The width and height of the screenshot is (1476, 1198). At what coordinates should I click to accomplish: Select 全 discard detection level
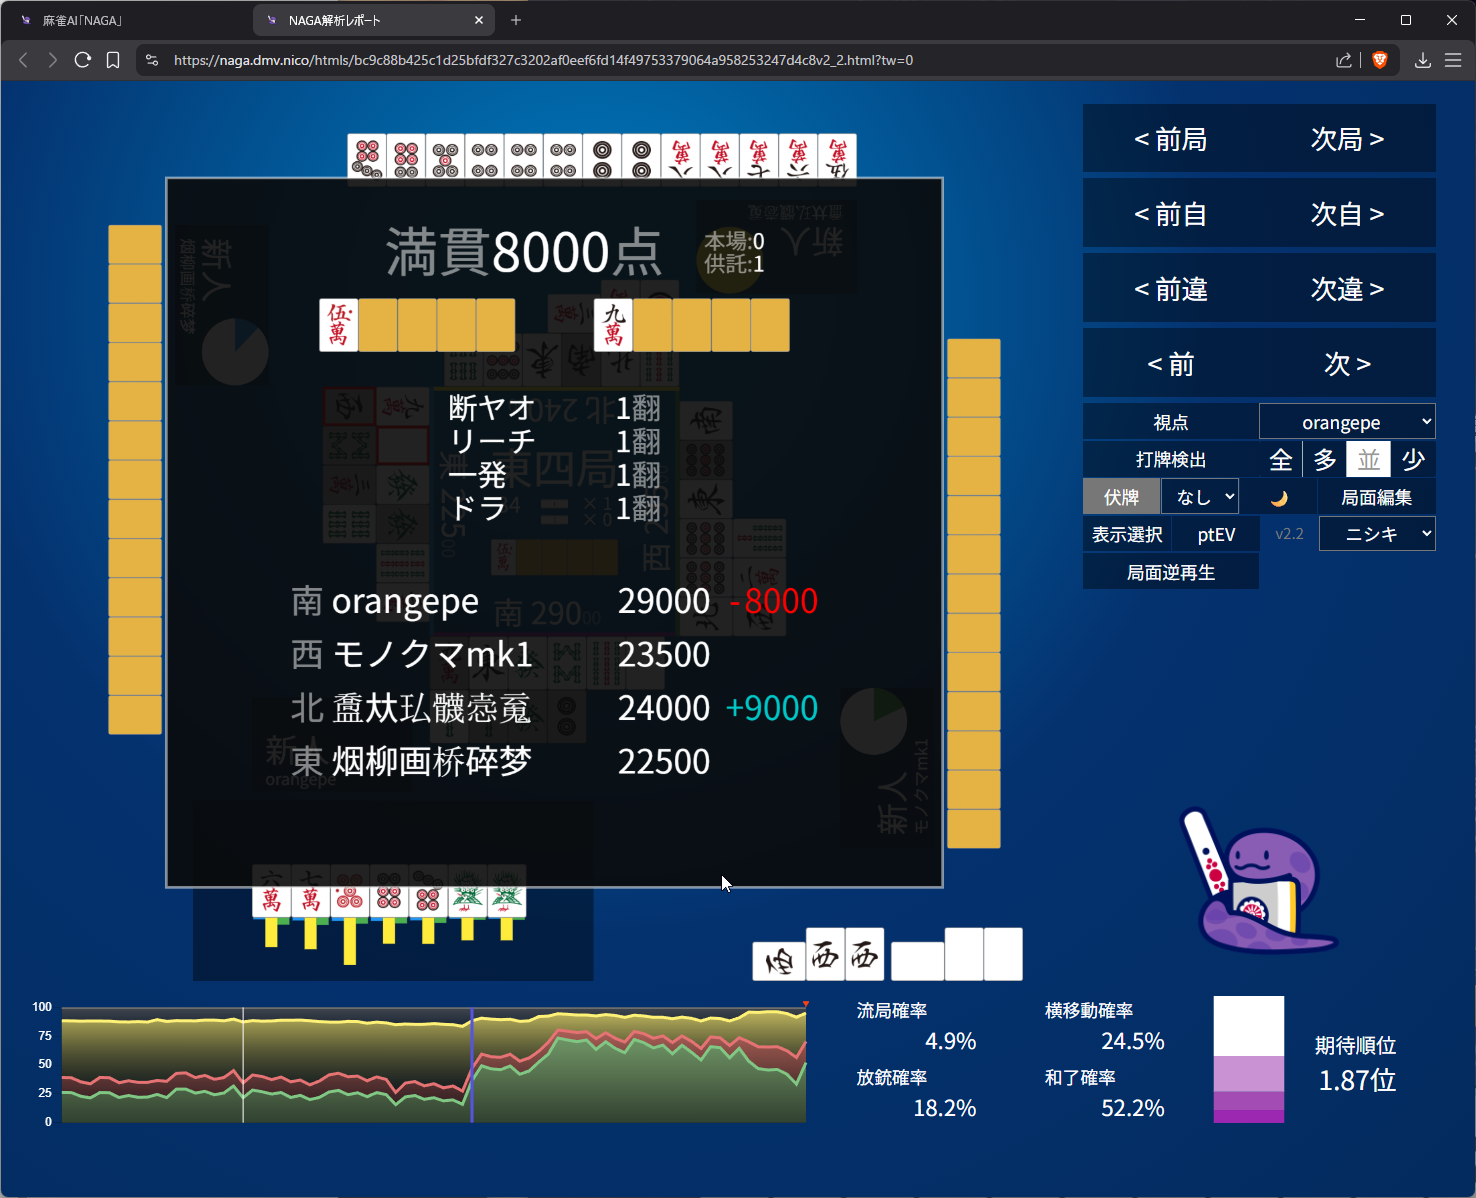(1280, 460)
